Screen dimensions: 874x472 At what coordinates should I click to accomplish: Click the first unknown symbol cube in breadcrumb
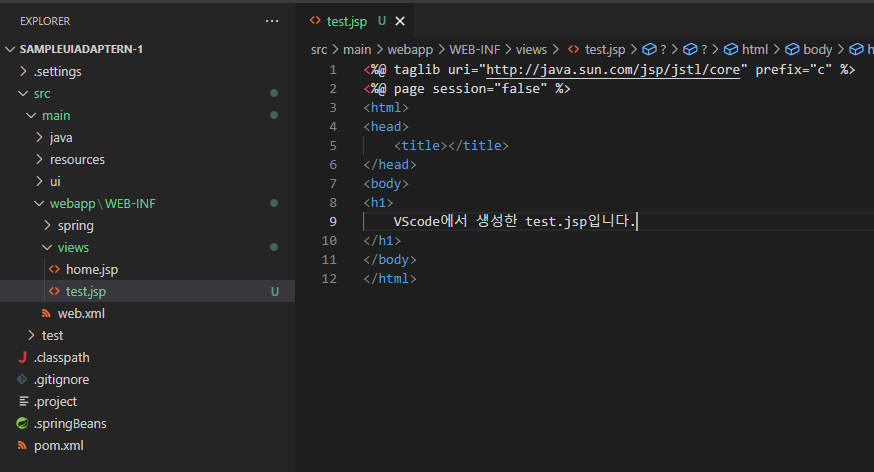[649, 50]
